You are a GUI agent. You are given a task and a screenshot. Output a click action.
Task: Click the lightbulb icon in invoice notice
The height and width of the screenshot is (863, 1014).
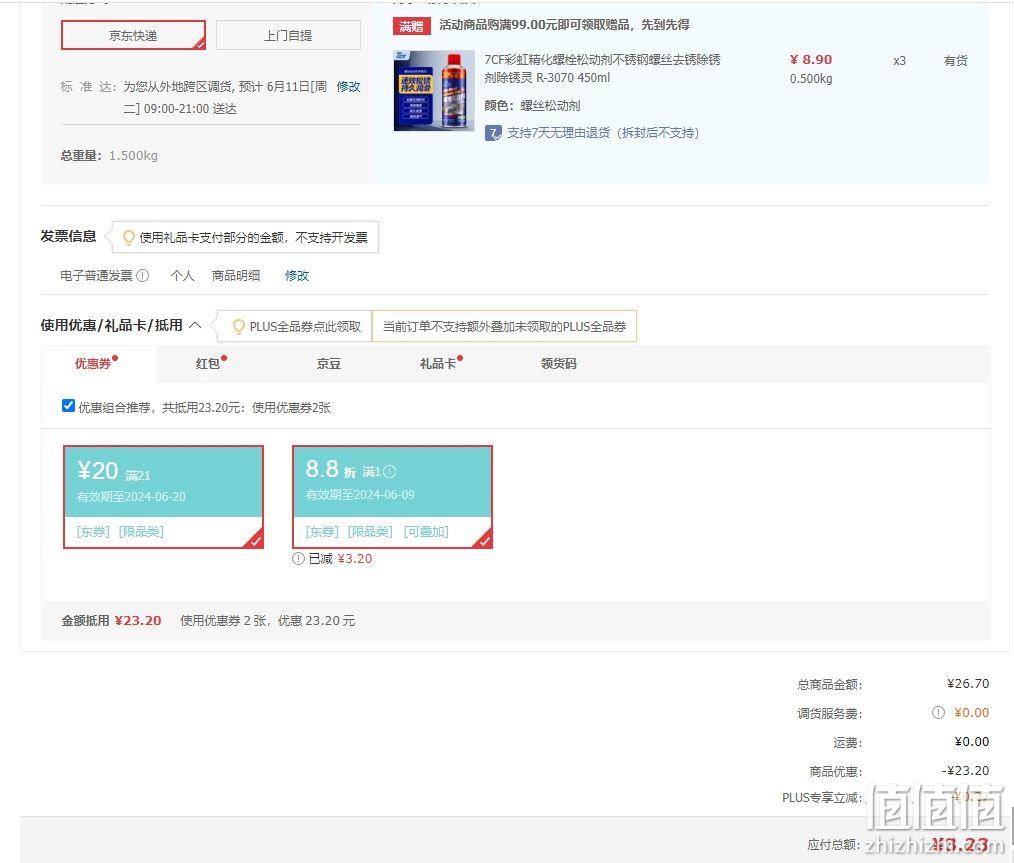point(129,238)
